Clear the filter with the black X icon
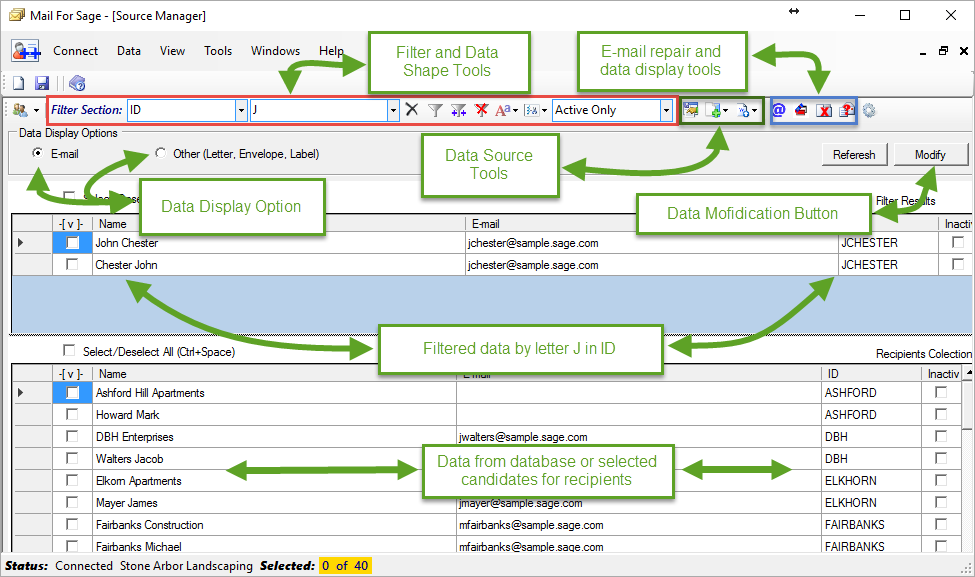The image size is (975, 577). click(x=412, y=109)
